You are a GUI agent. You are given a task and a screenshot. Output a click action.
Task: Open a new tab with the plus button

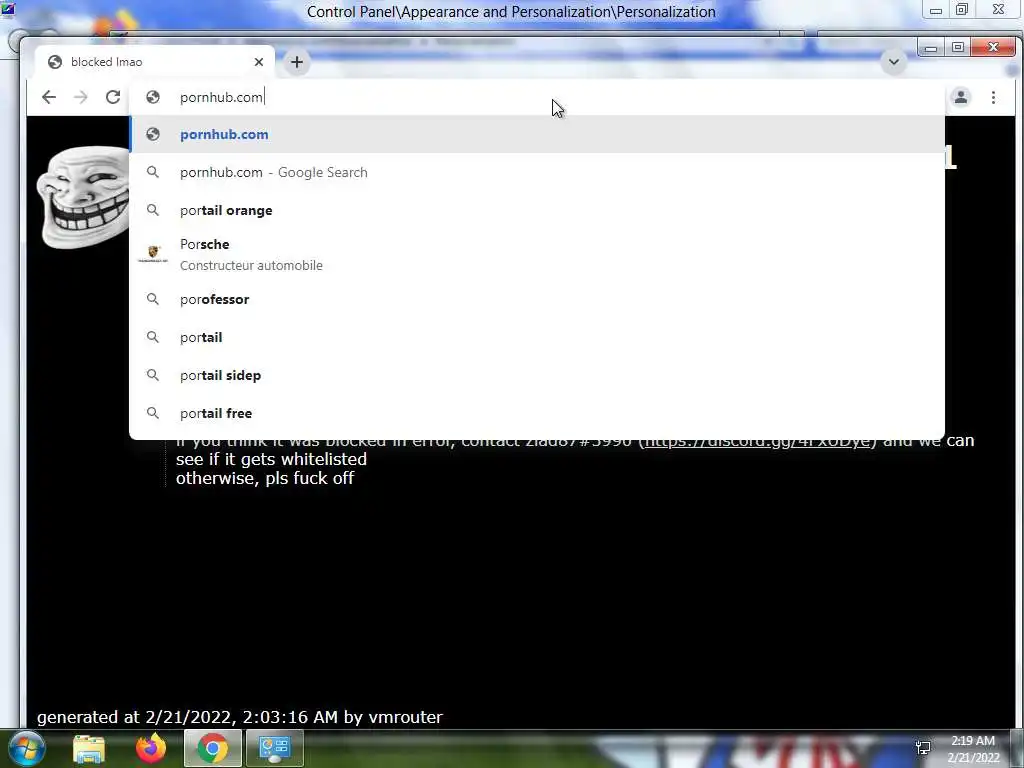(296, 62)
